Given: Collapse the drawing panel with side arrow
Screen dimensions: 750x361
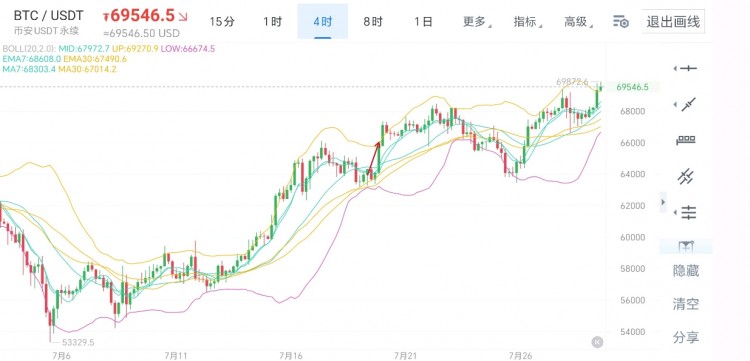Looking at the screenshot, I should point(663,202).
